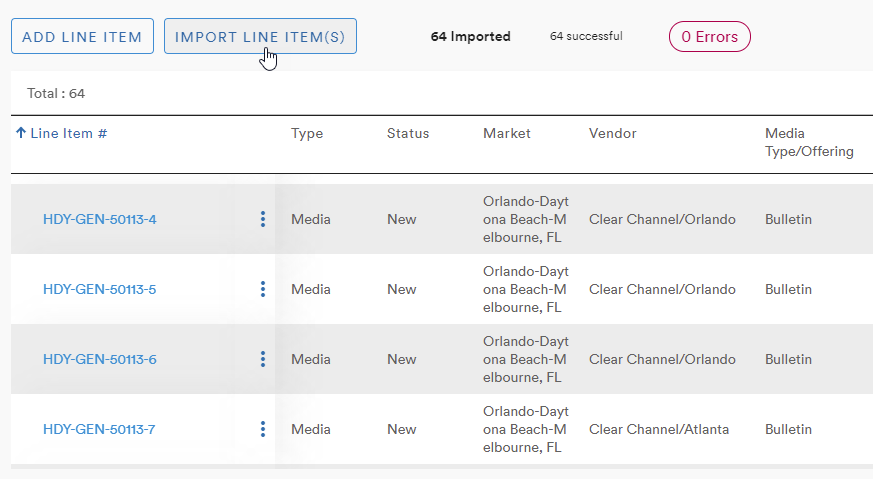
Task: Click the 64 successful text
Action: coord(586,36)
